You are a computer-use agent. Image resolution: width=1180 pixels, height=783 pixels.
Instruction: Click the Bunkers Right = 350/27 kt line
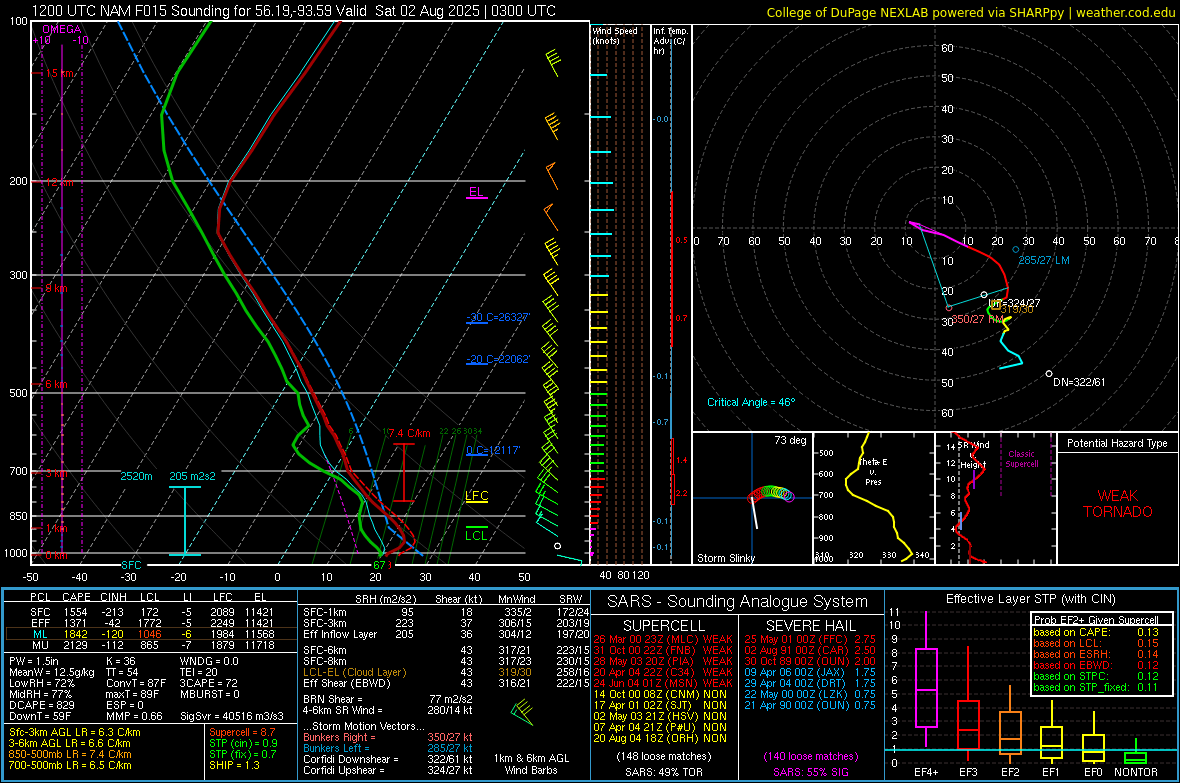388,737
